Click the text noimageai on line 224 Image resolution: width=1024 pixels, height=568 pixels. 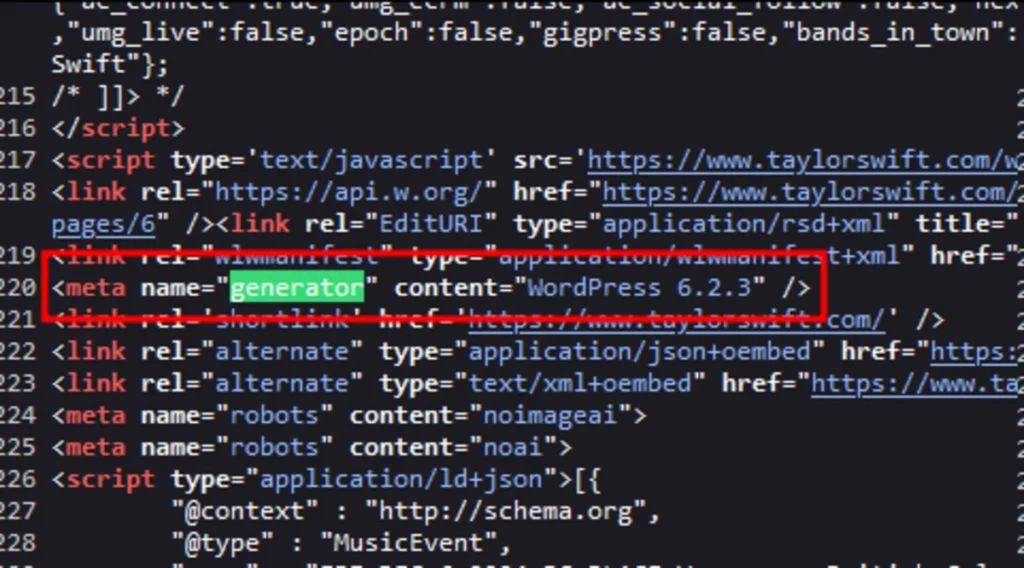tap(550, 416)
